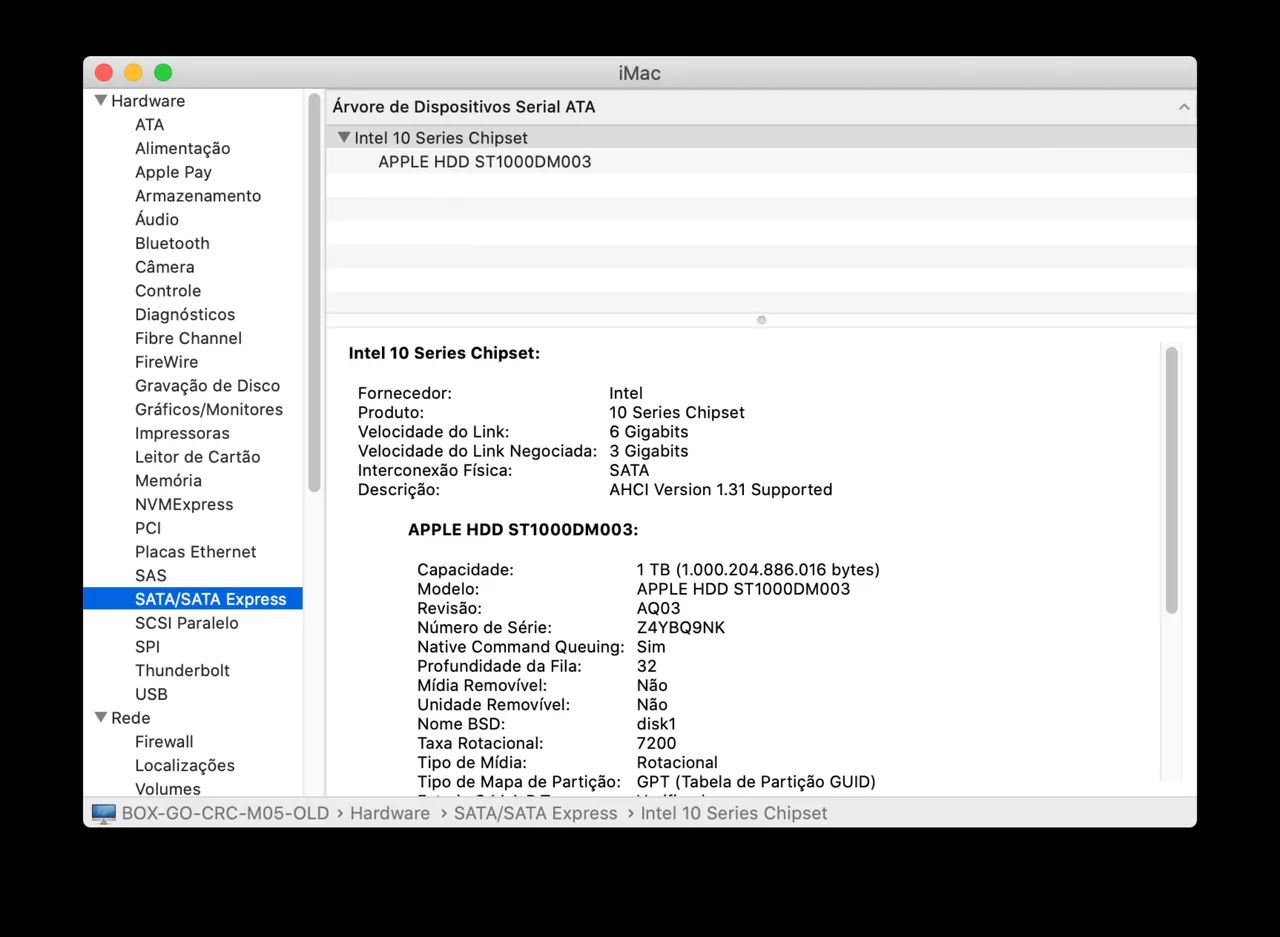The height and width of the screenshot is (937, 1280).
Task: Open Impressoras section
Action: click(x=182, y=433)
